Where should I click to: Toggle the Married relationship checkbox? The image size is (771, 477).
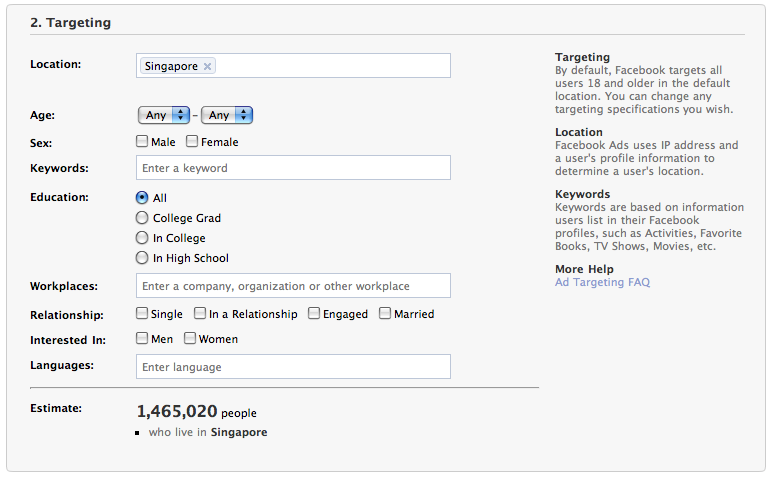[x=385, y=313]
